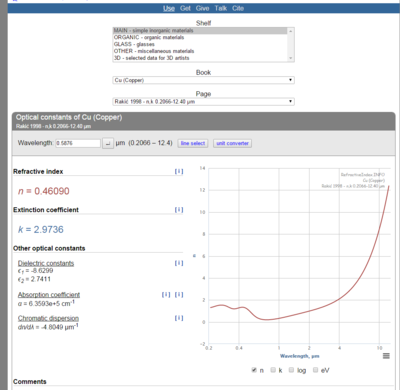The width and height of the screenshot is (400, 390).
Task: Click the unit converter button
Action: (x=232, y=143)
